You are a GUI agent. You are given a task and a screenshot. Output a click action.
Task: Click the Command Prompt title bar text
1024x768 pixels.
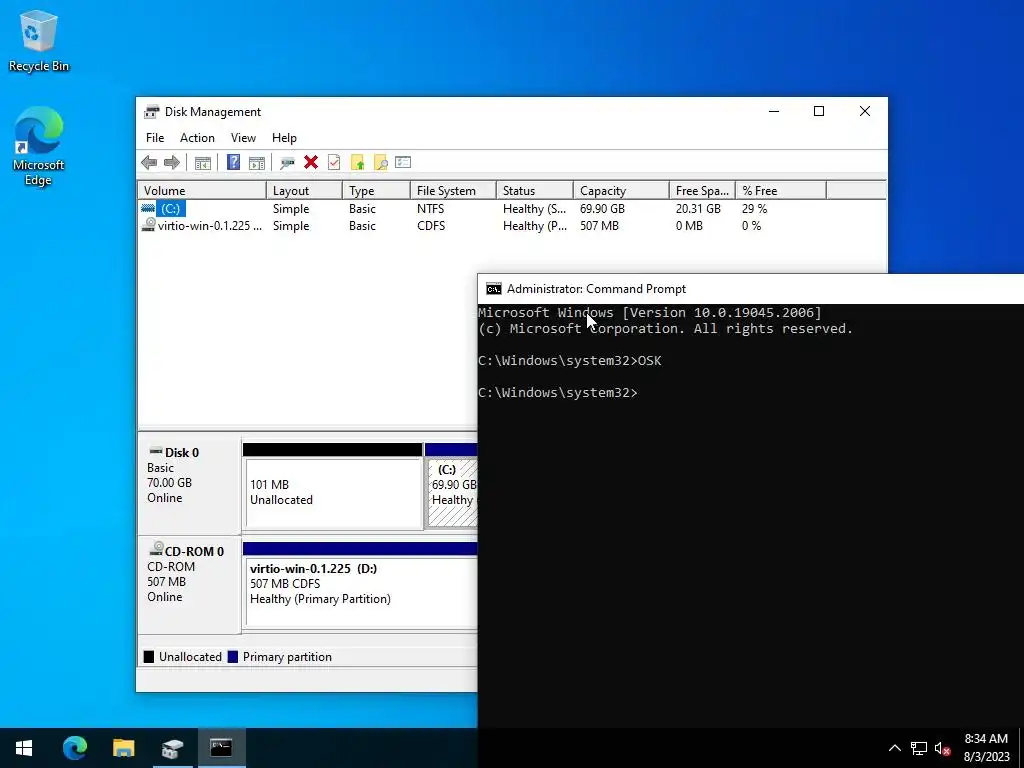pyautogui.click(x=596, y=289)
